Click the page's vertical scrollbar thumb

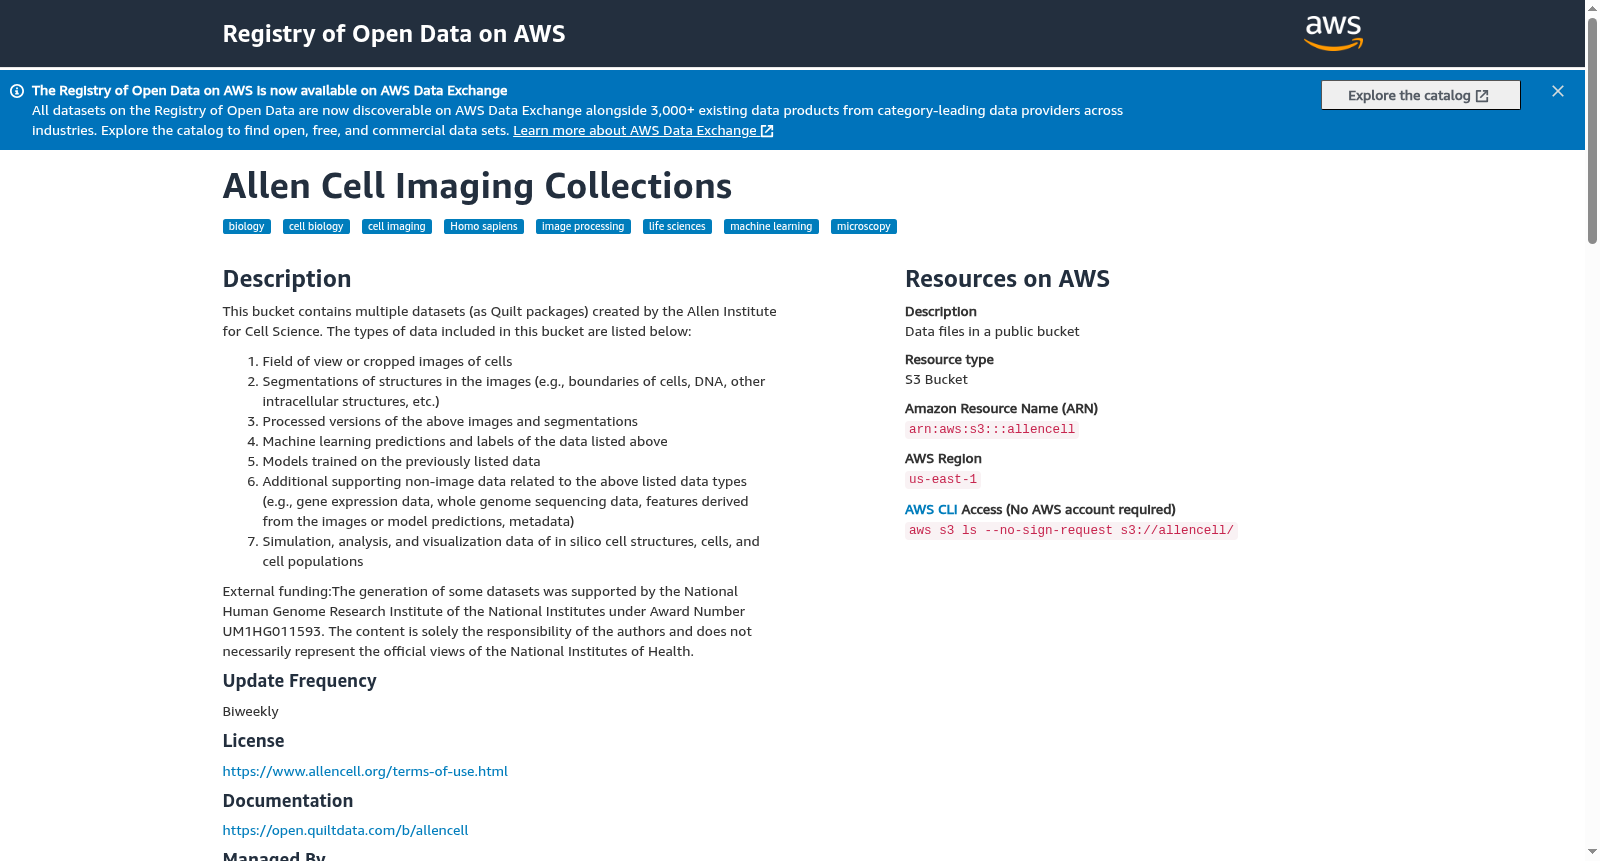pos(1592,130)
